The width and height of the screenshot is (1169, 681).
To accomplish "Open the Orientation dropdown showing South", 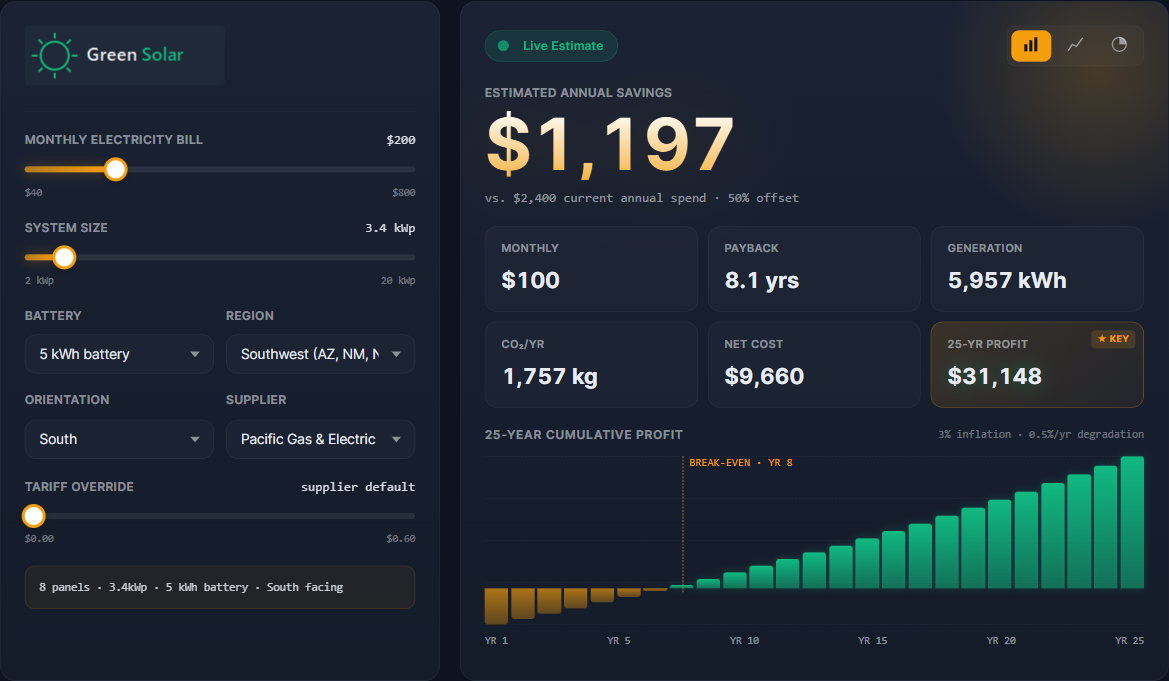I will [x=119, y=439].
